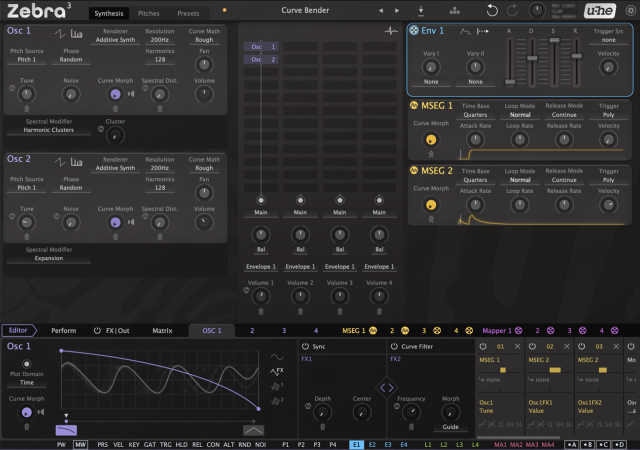
Task: Remove modulation slot 01 with X
Action: pyautogui.click(x=517, y=346)
